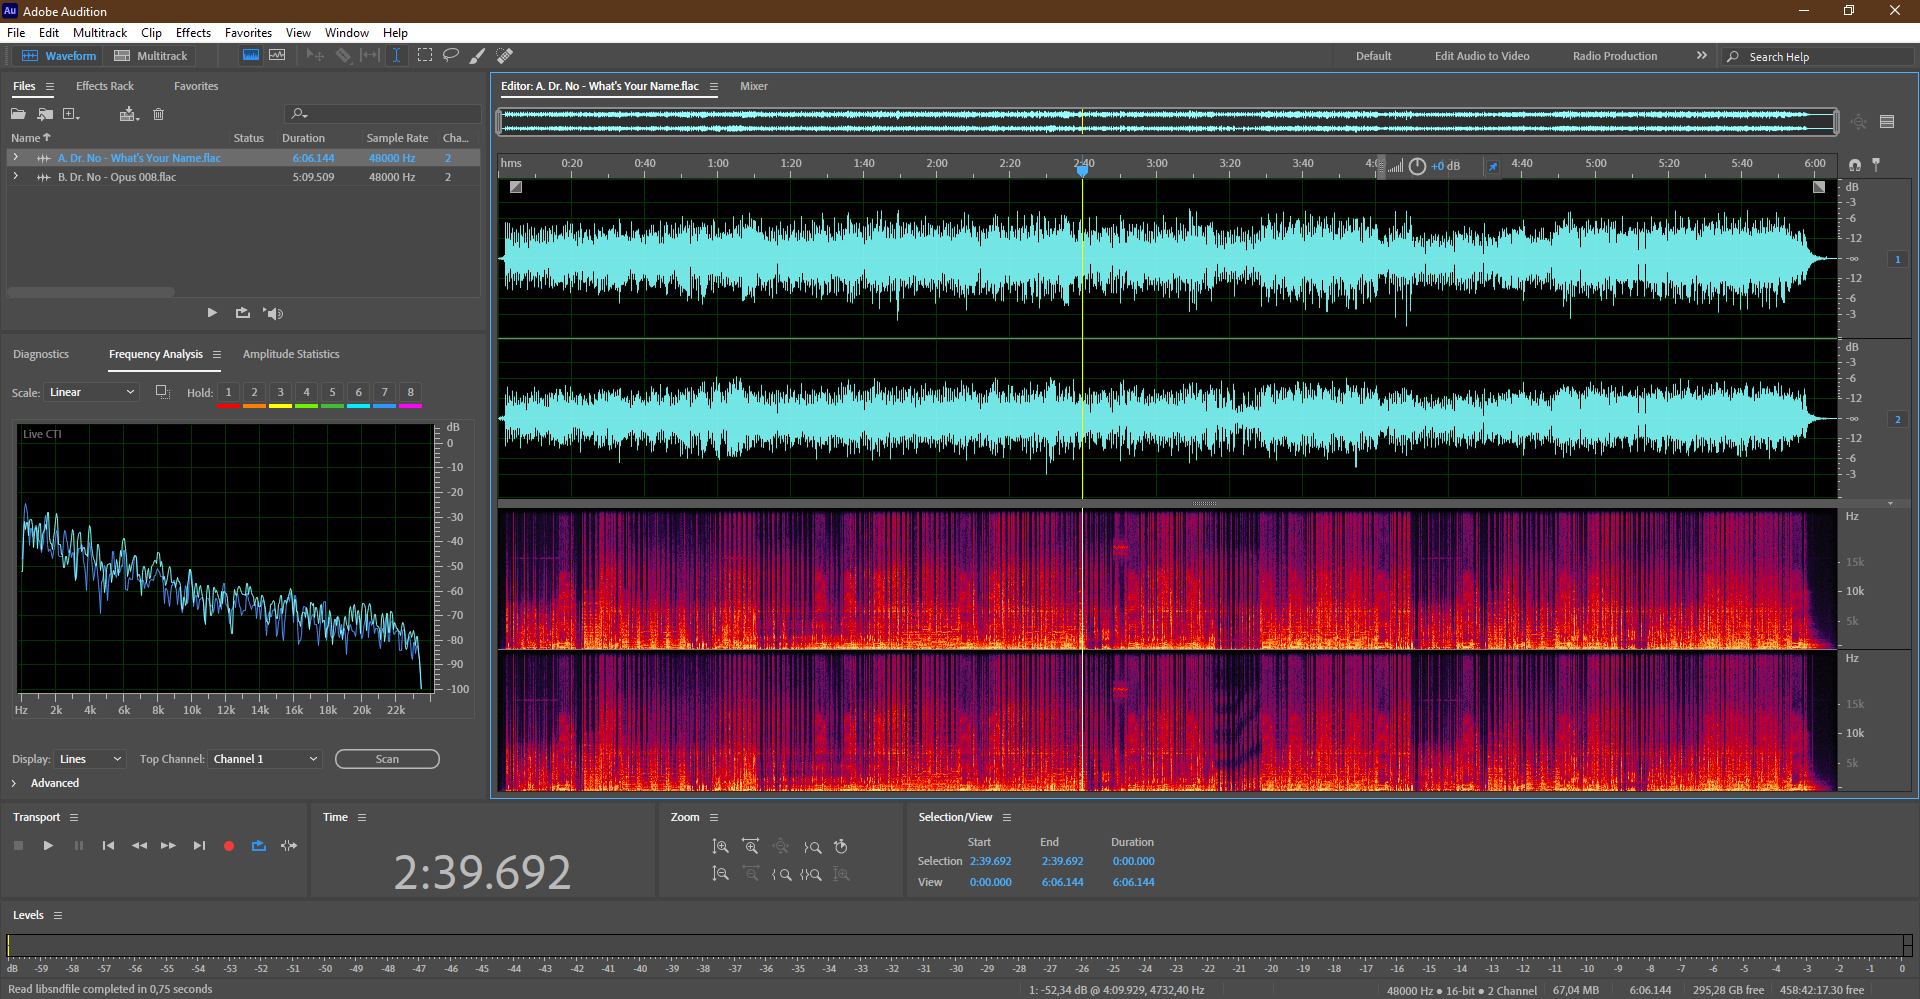The image size is (1920, 999).
Task: Switch to Multitrack view button
Action: click(x=151, y=56)
